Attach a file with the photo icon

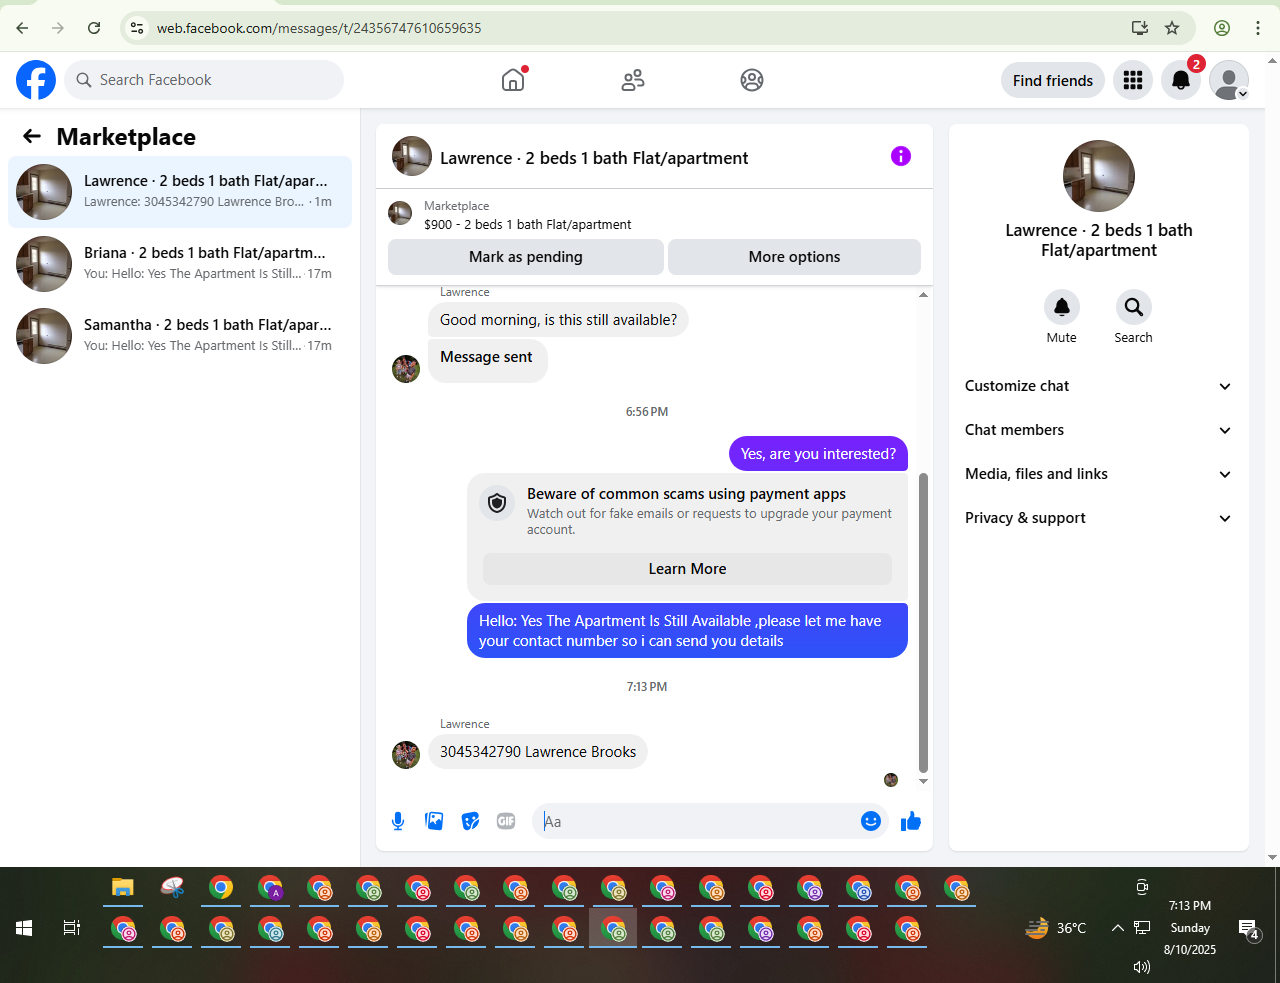(x=434, y=821)
